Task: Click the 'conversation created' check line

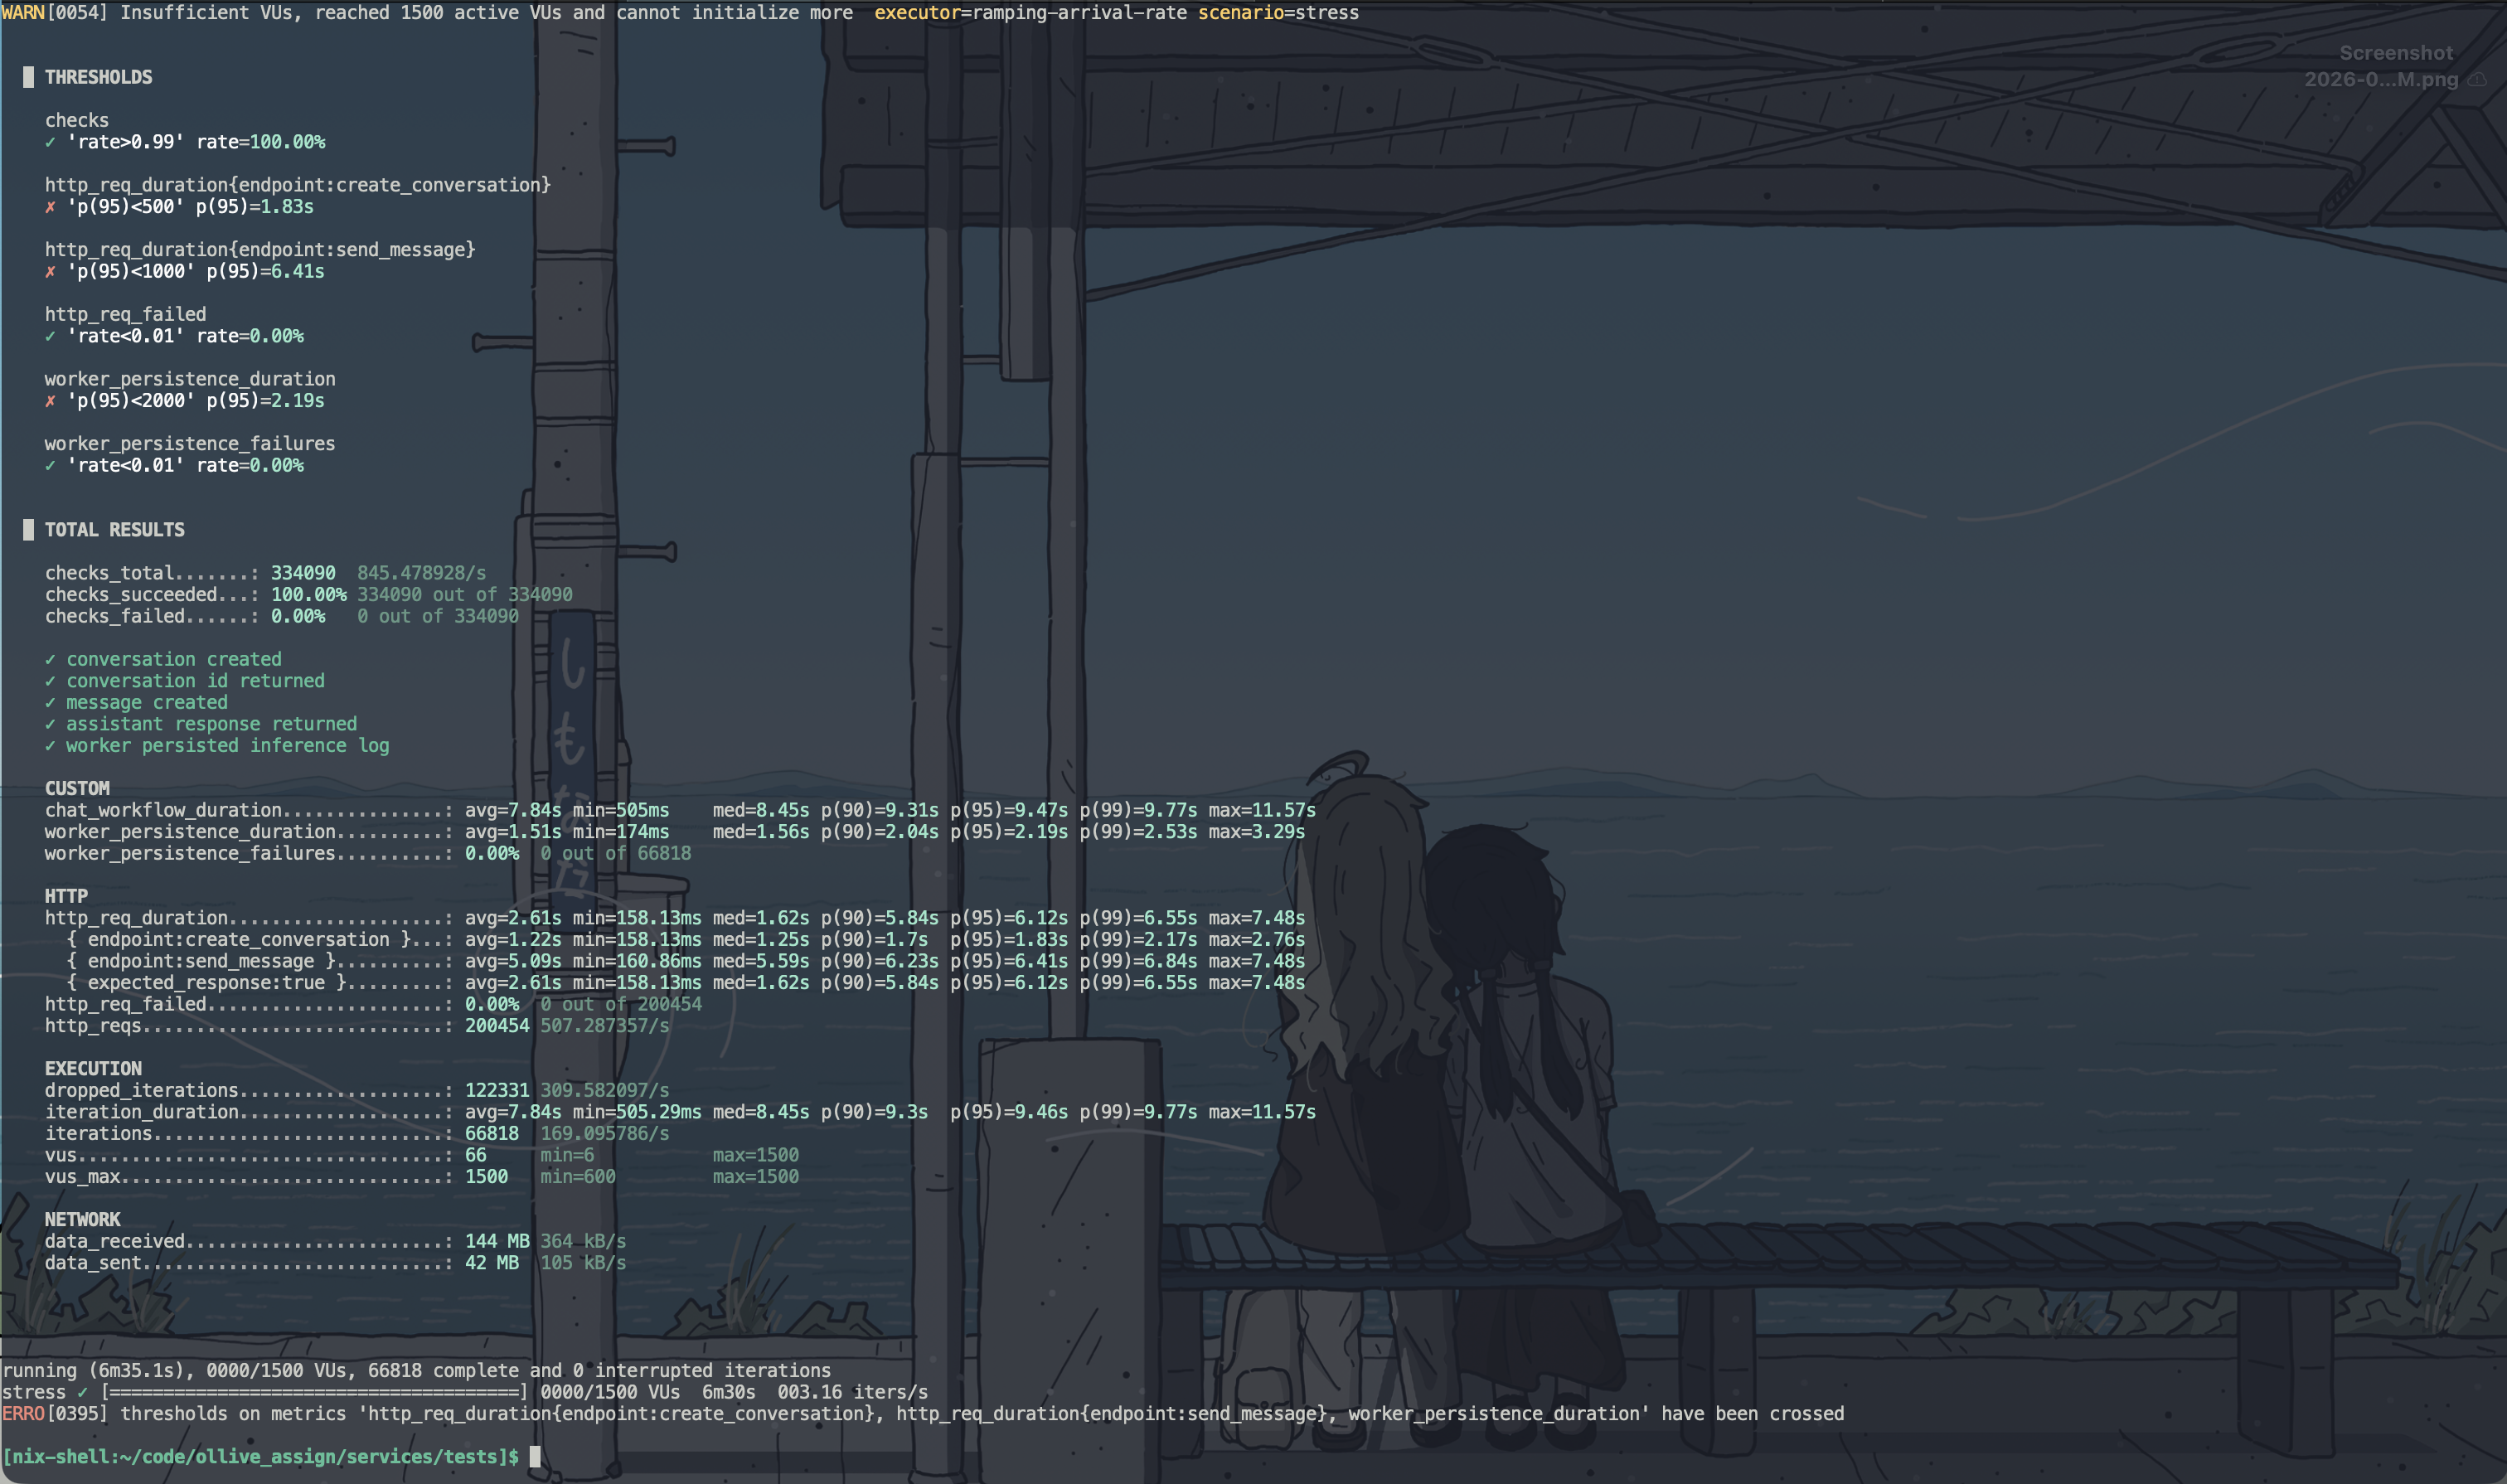Action: pos(163,659)
